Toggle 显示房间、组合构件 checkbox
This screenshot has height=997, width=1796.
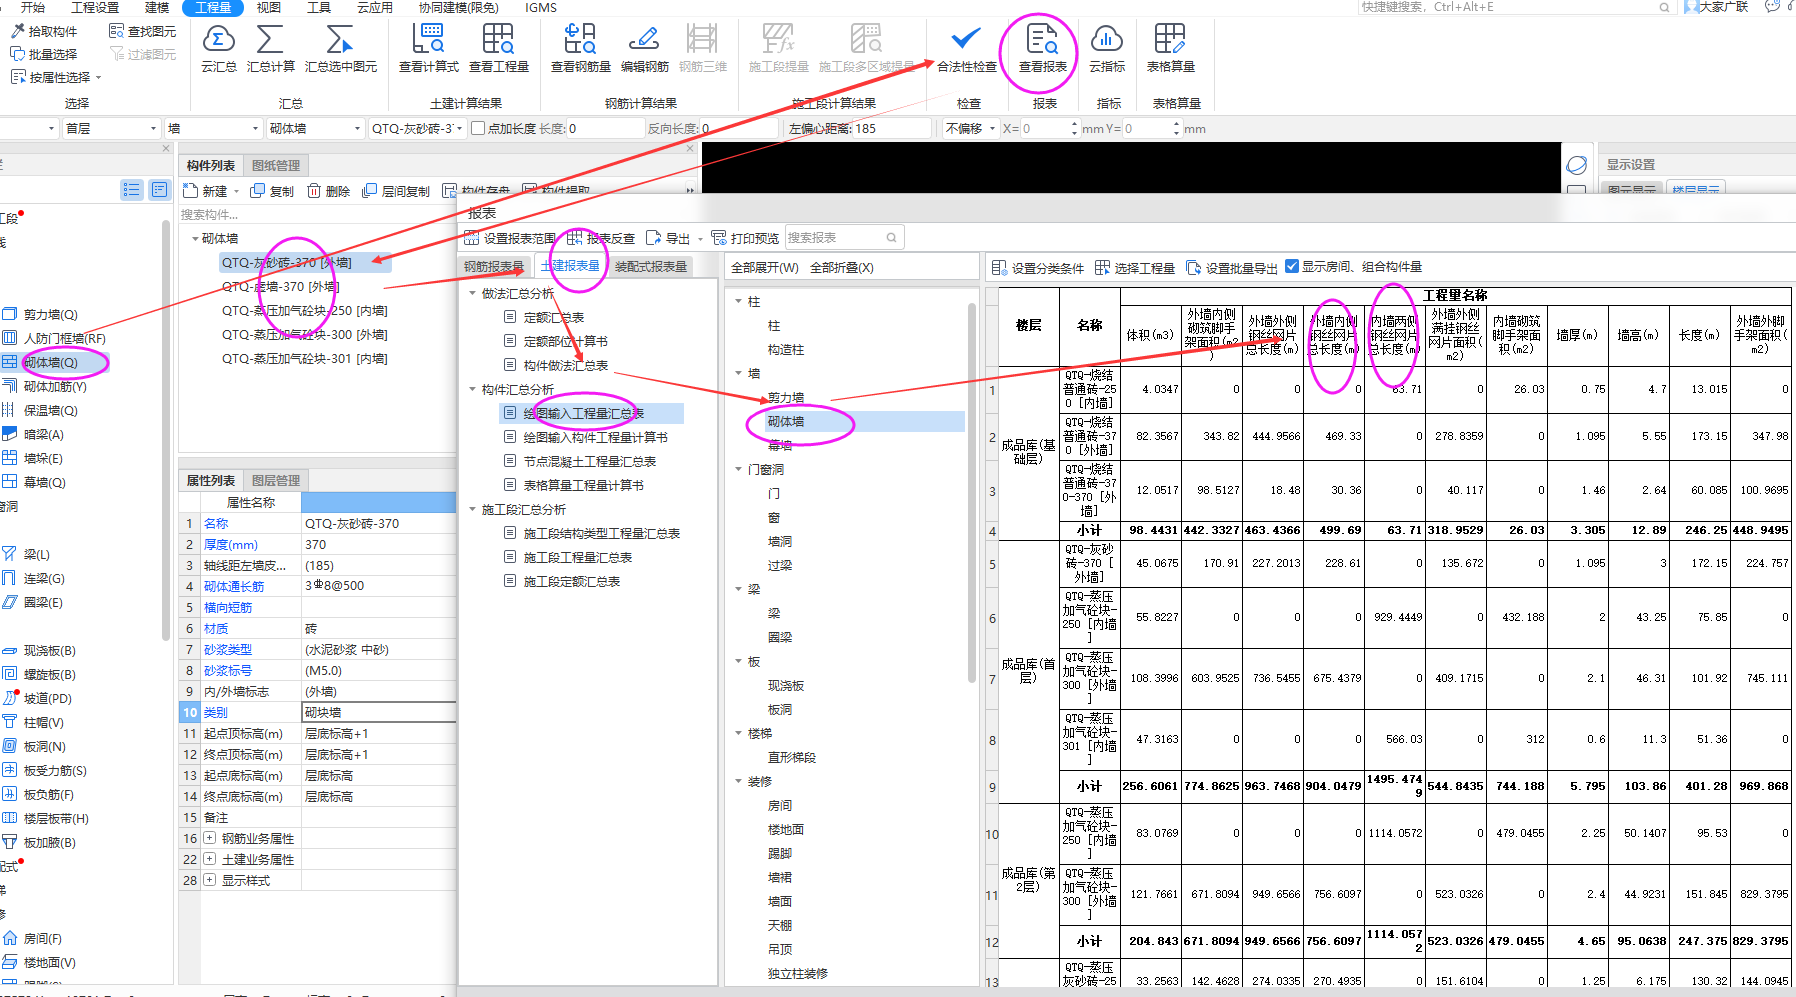point(1292,266)
